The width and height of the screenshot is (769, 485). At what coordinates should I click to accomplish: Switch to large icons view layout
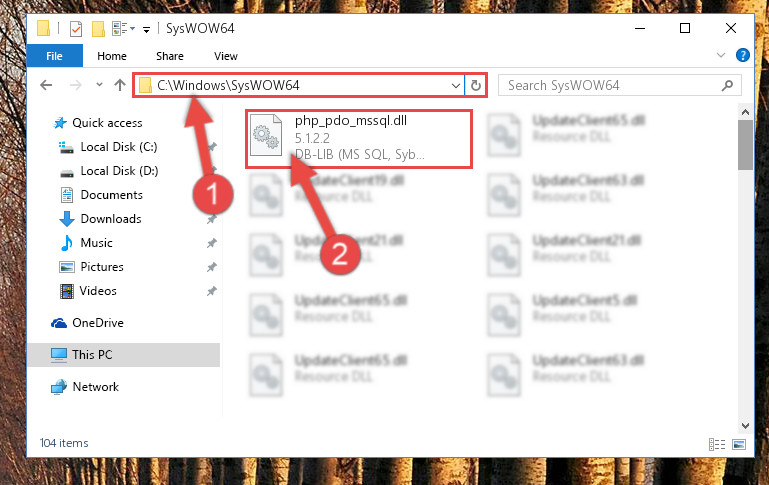739,444
